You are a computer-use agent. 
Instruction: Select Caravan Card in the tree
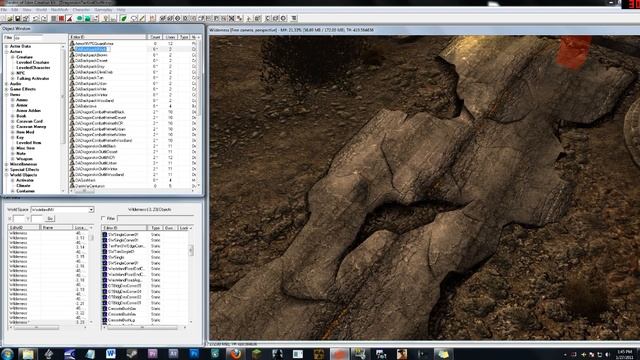[29, 121]
